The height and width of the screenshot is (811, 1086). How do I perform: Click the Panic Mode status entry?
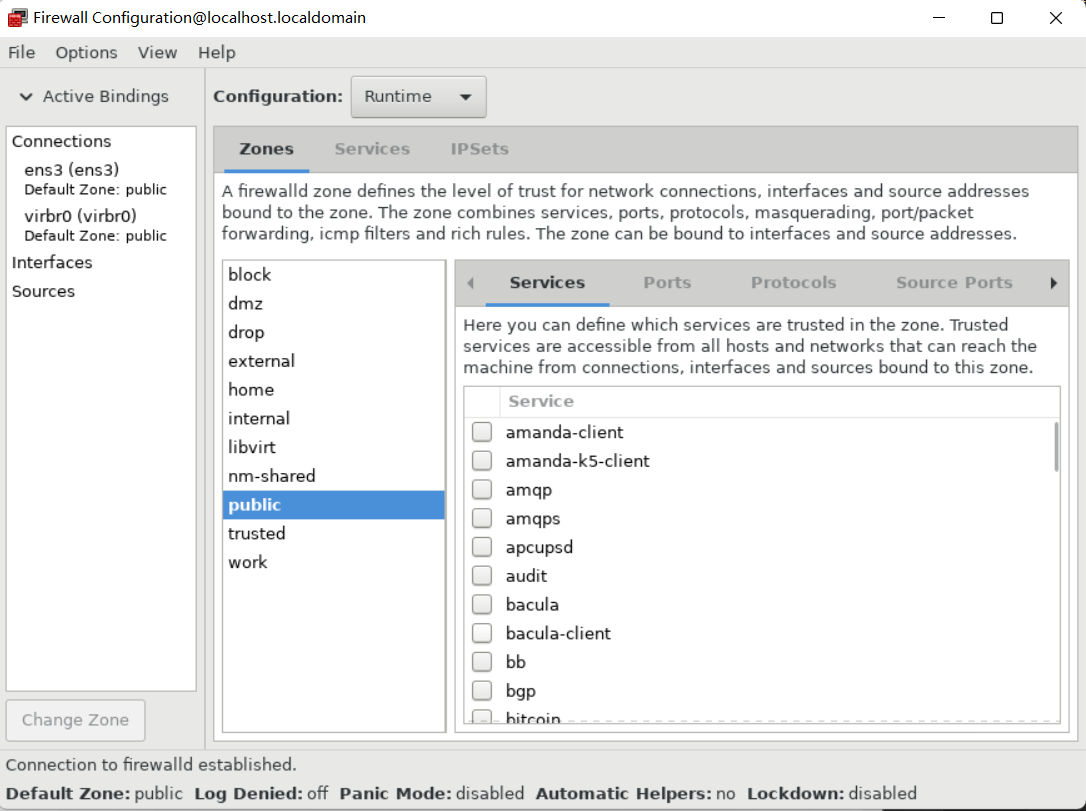click(431, 794)
